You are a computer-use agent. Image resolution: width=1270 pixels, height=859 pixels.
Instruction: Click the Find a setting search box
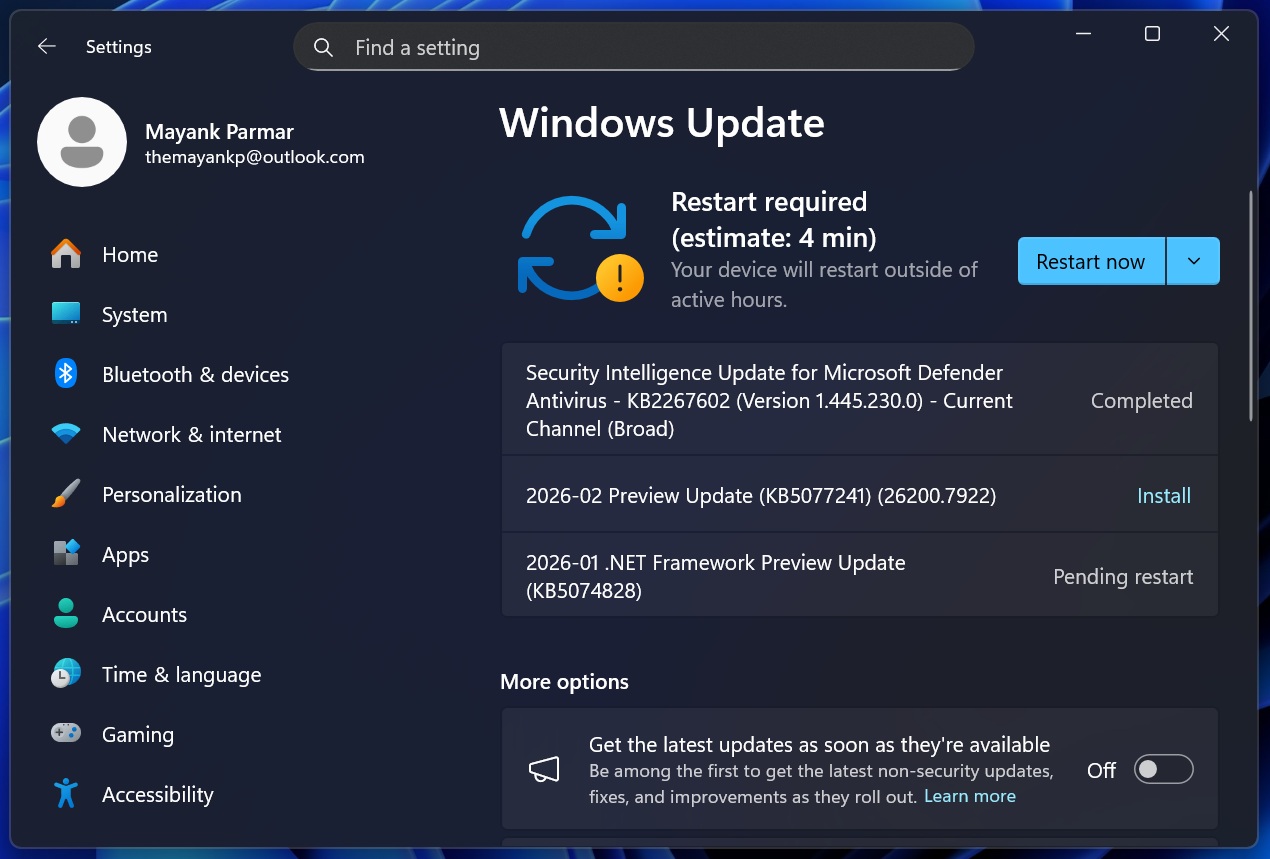633,46
